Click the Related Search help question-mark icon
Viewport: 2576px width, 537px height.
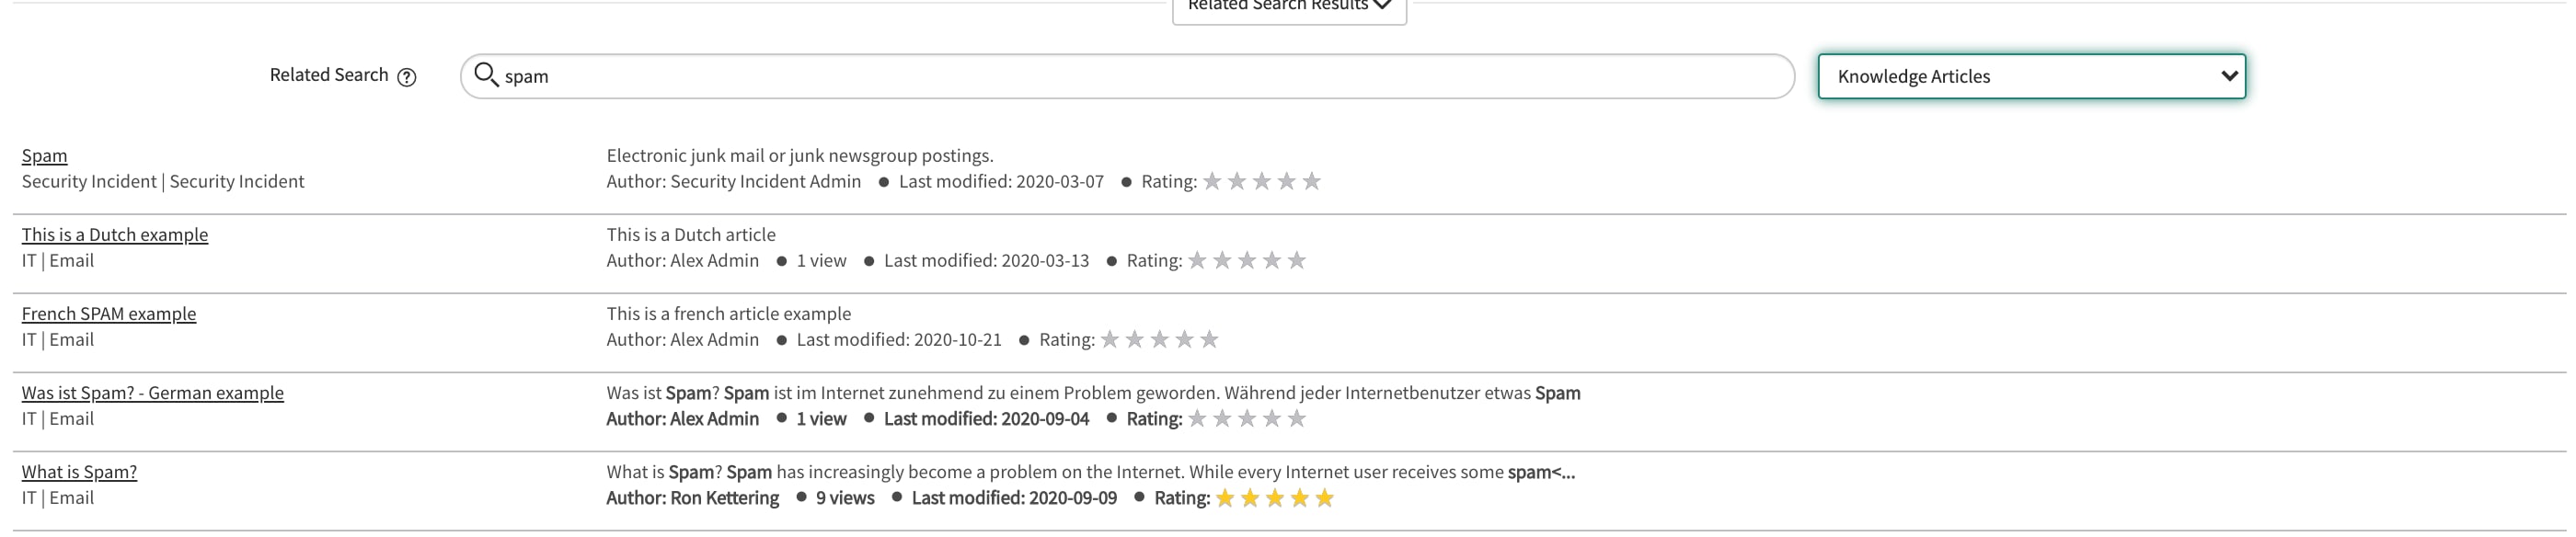point(406,77)
